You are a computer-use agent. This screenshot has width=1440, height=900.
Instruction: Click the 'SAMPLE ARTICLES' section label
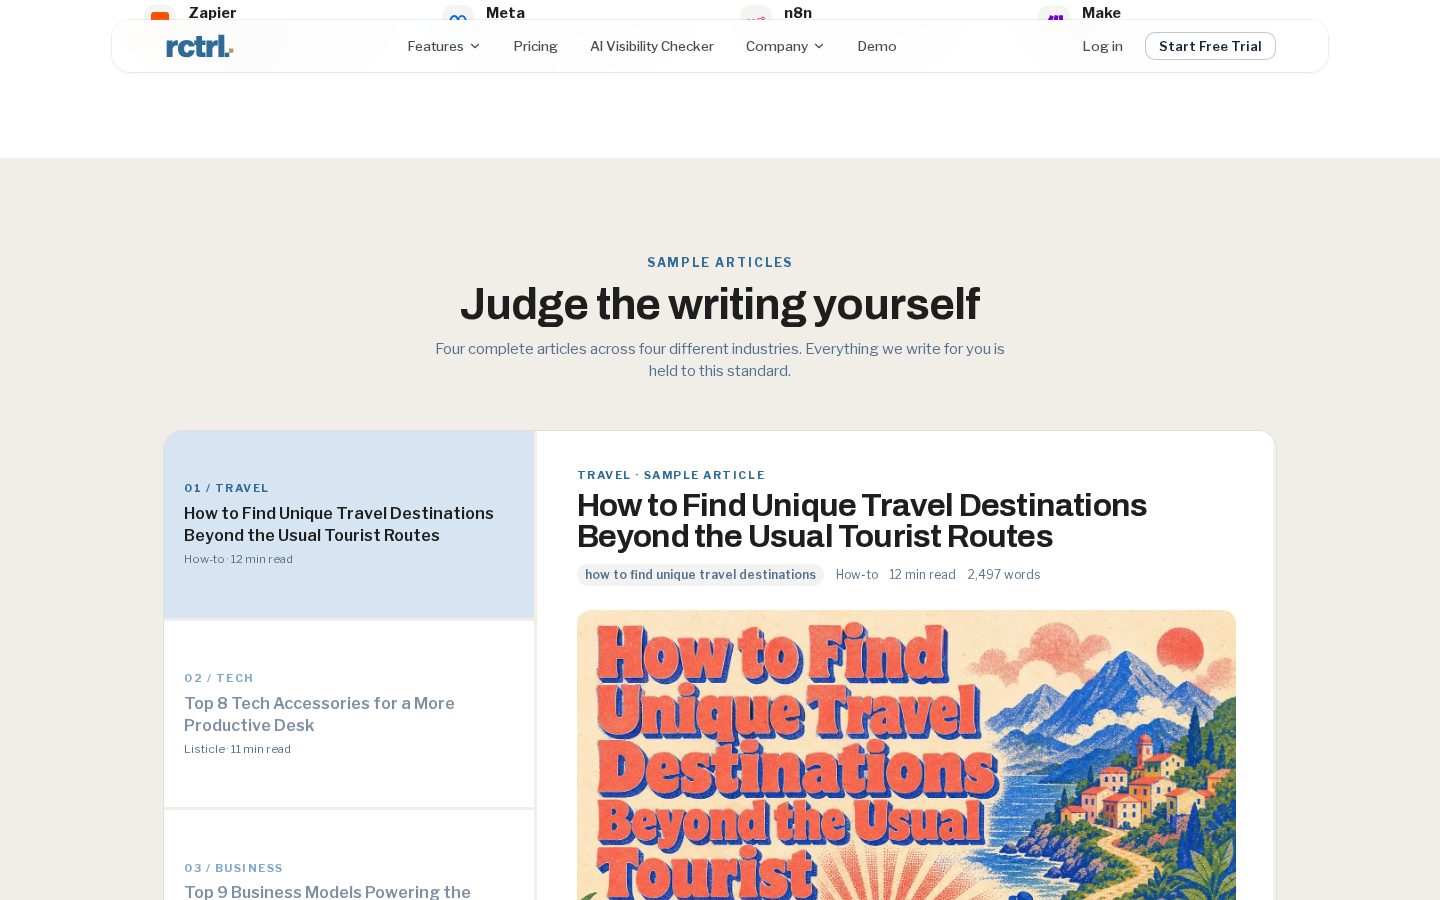coord(720,262)
